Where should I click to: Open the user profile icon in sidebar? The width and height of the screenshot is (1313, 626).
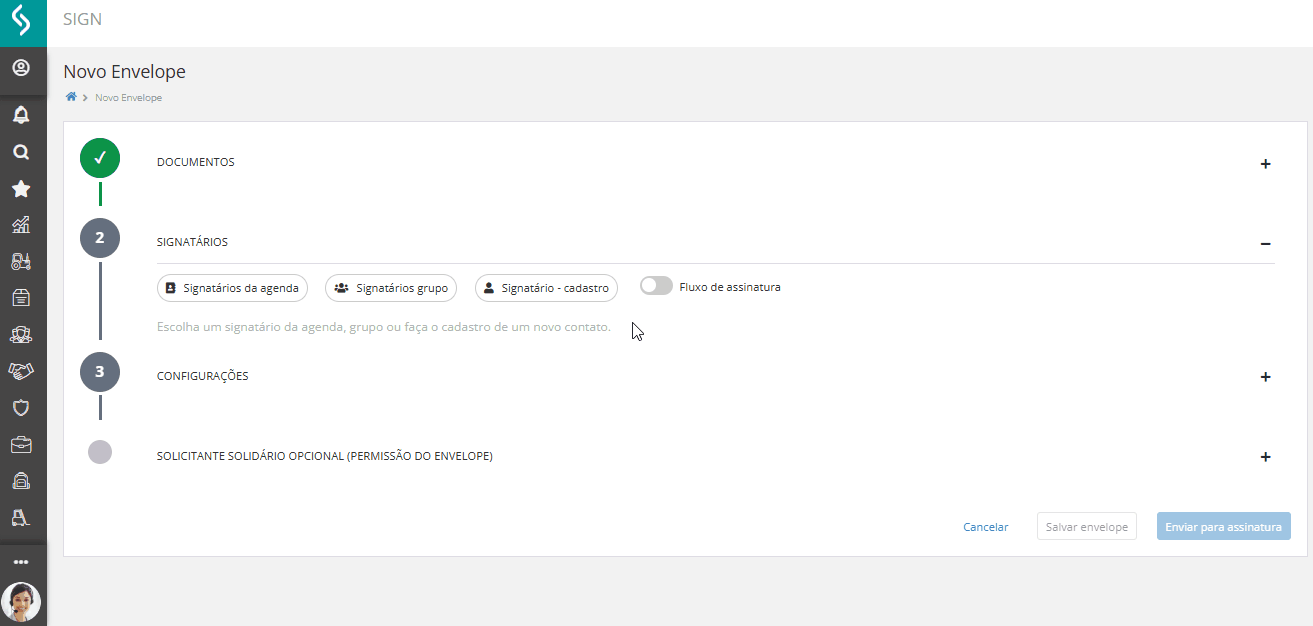21,69
